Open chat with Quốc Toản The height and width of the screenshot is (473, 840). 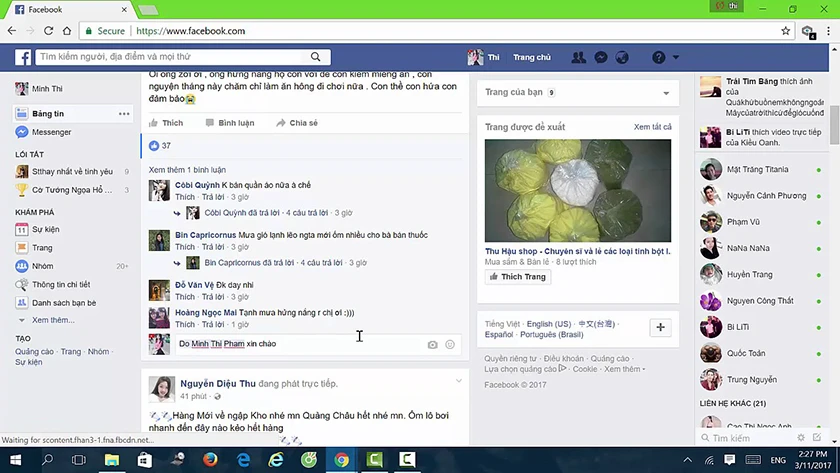[761, 354]
